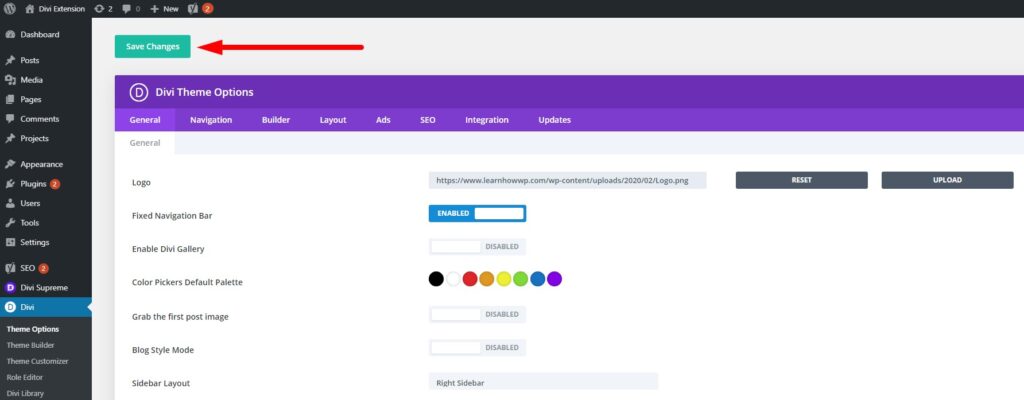Click the plus New icon in admin bar
The height and width of the screenshot is (400, 1024).
(x=154, y=8)
